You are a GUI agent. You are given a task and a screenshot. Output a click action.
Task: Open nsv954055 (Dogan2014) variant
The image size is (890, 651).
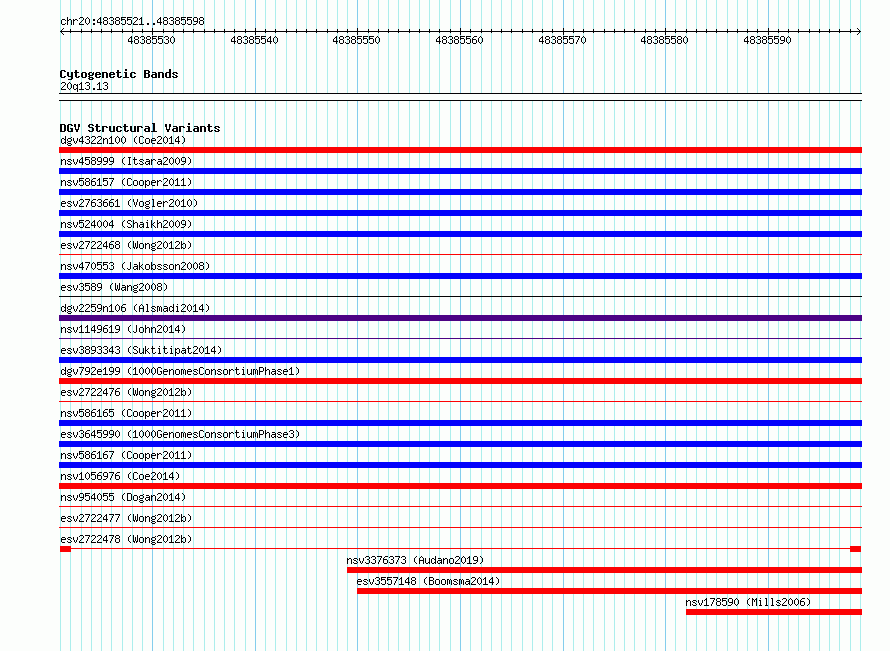coord(123,497)
